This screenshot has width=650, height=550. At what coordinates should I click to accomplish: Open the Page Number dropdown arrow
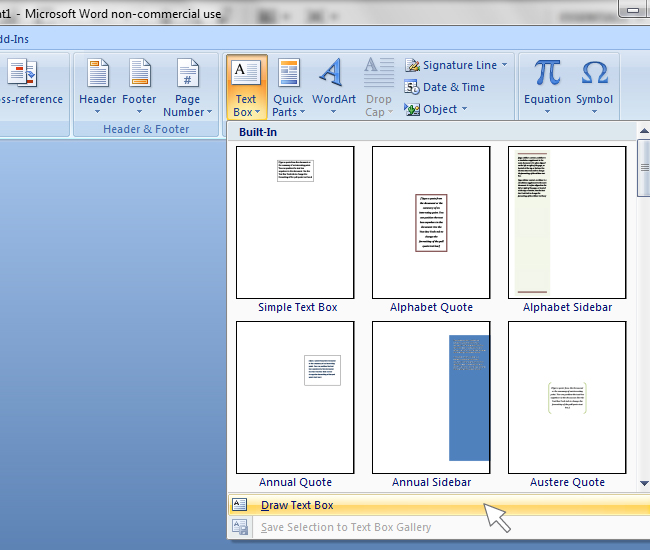pyautogui.click(x=209, y=112)
